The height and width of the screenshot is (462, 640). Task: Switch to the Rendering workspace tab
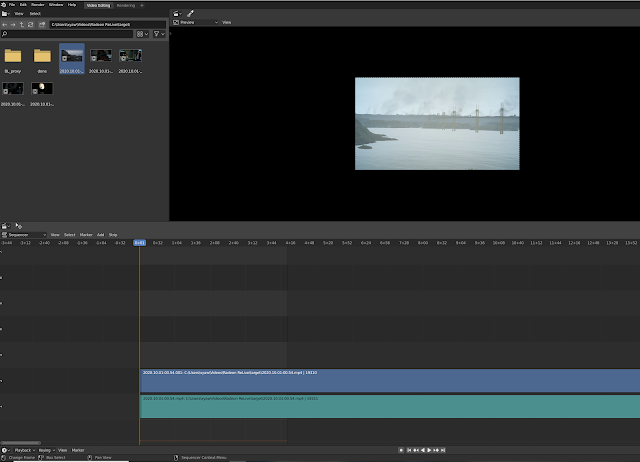tap(126, 5)
